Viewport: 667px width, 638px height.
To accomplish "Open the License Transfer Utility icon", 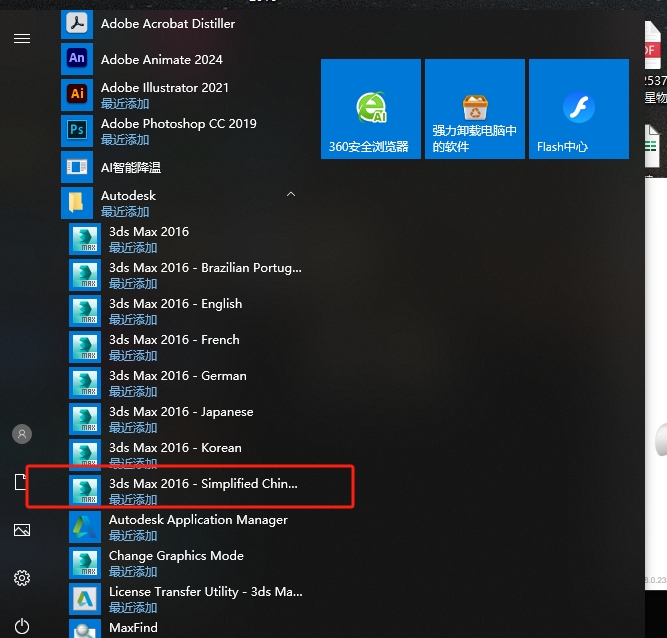I will click(85, 598).
